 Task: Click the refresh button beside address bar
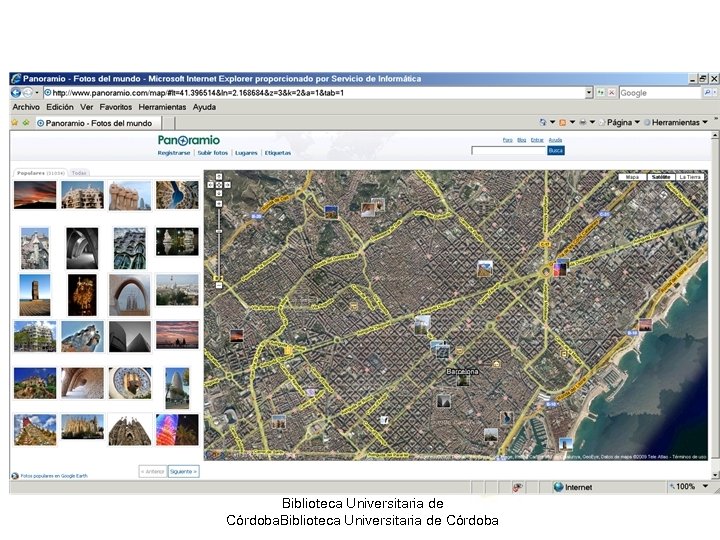tap(600, 93)
